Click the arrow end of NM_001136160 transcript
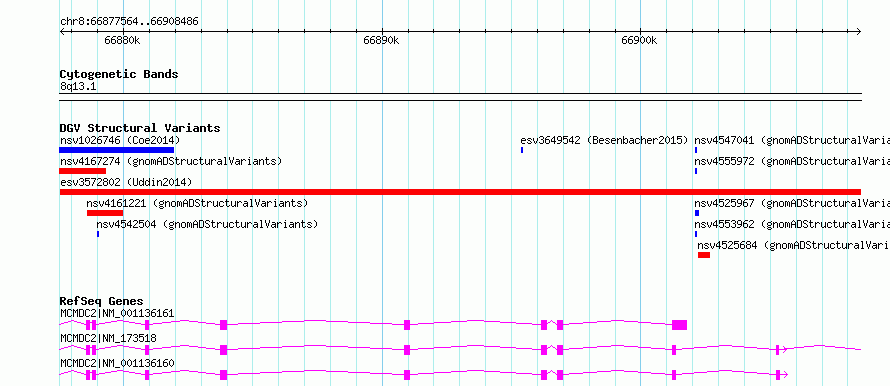Image resolution: width=890 pixels, height=386 pixels. [785, 375]
